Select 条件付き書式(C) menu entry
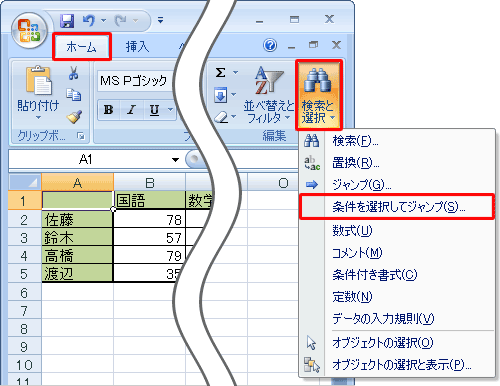Image resolution: width=500 pixels, height=386 pixels. (397, 275)
